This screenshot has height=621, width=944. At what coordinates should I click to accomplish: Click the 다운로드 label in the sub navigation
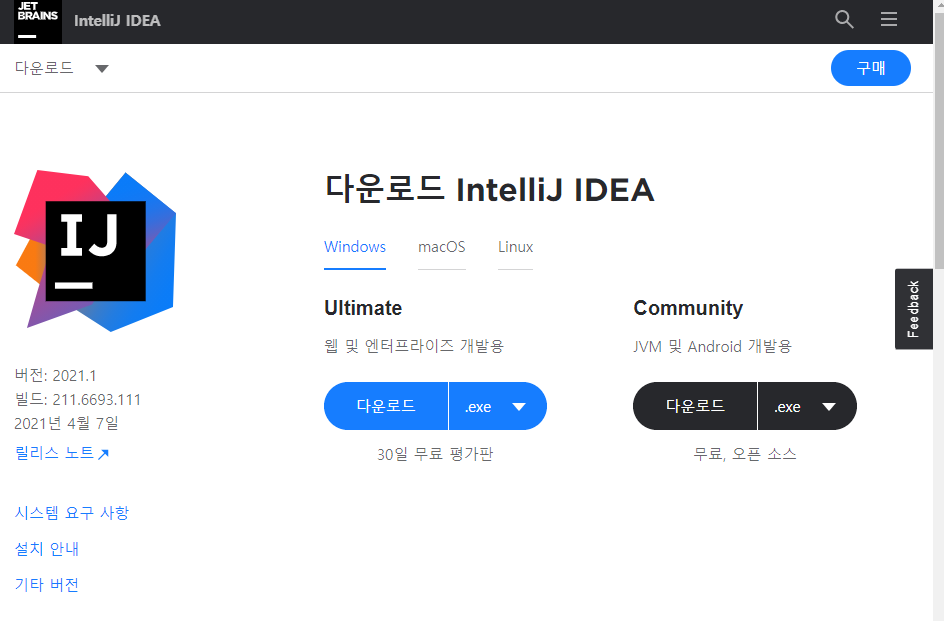[x=44, y=67]
